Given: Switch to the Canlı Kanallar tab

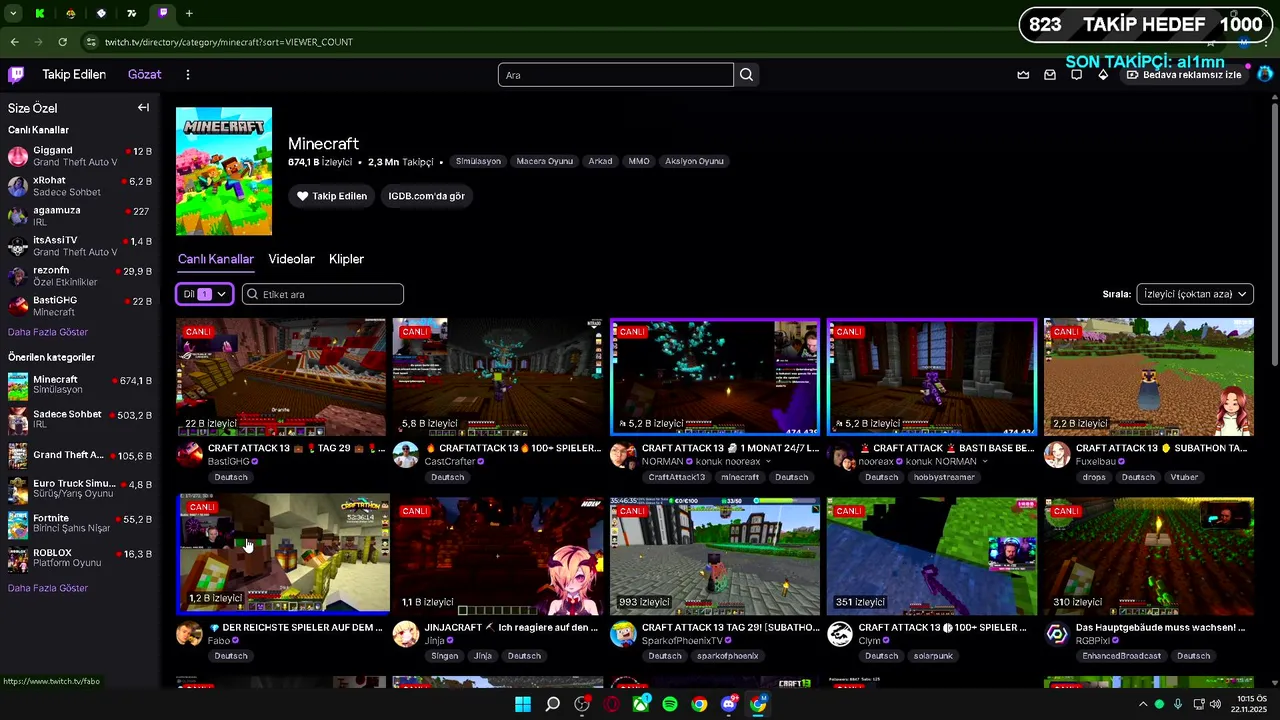Looking at the screenshot, I should click(215, 259).
